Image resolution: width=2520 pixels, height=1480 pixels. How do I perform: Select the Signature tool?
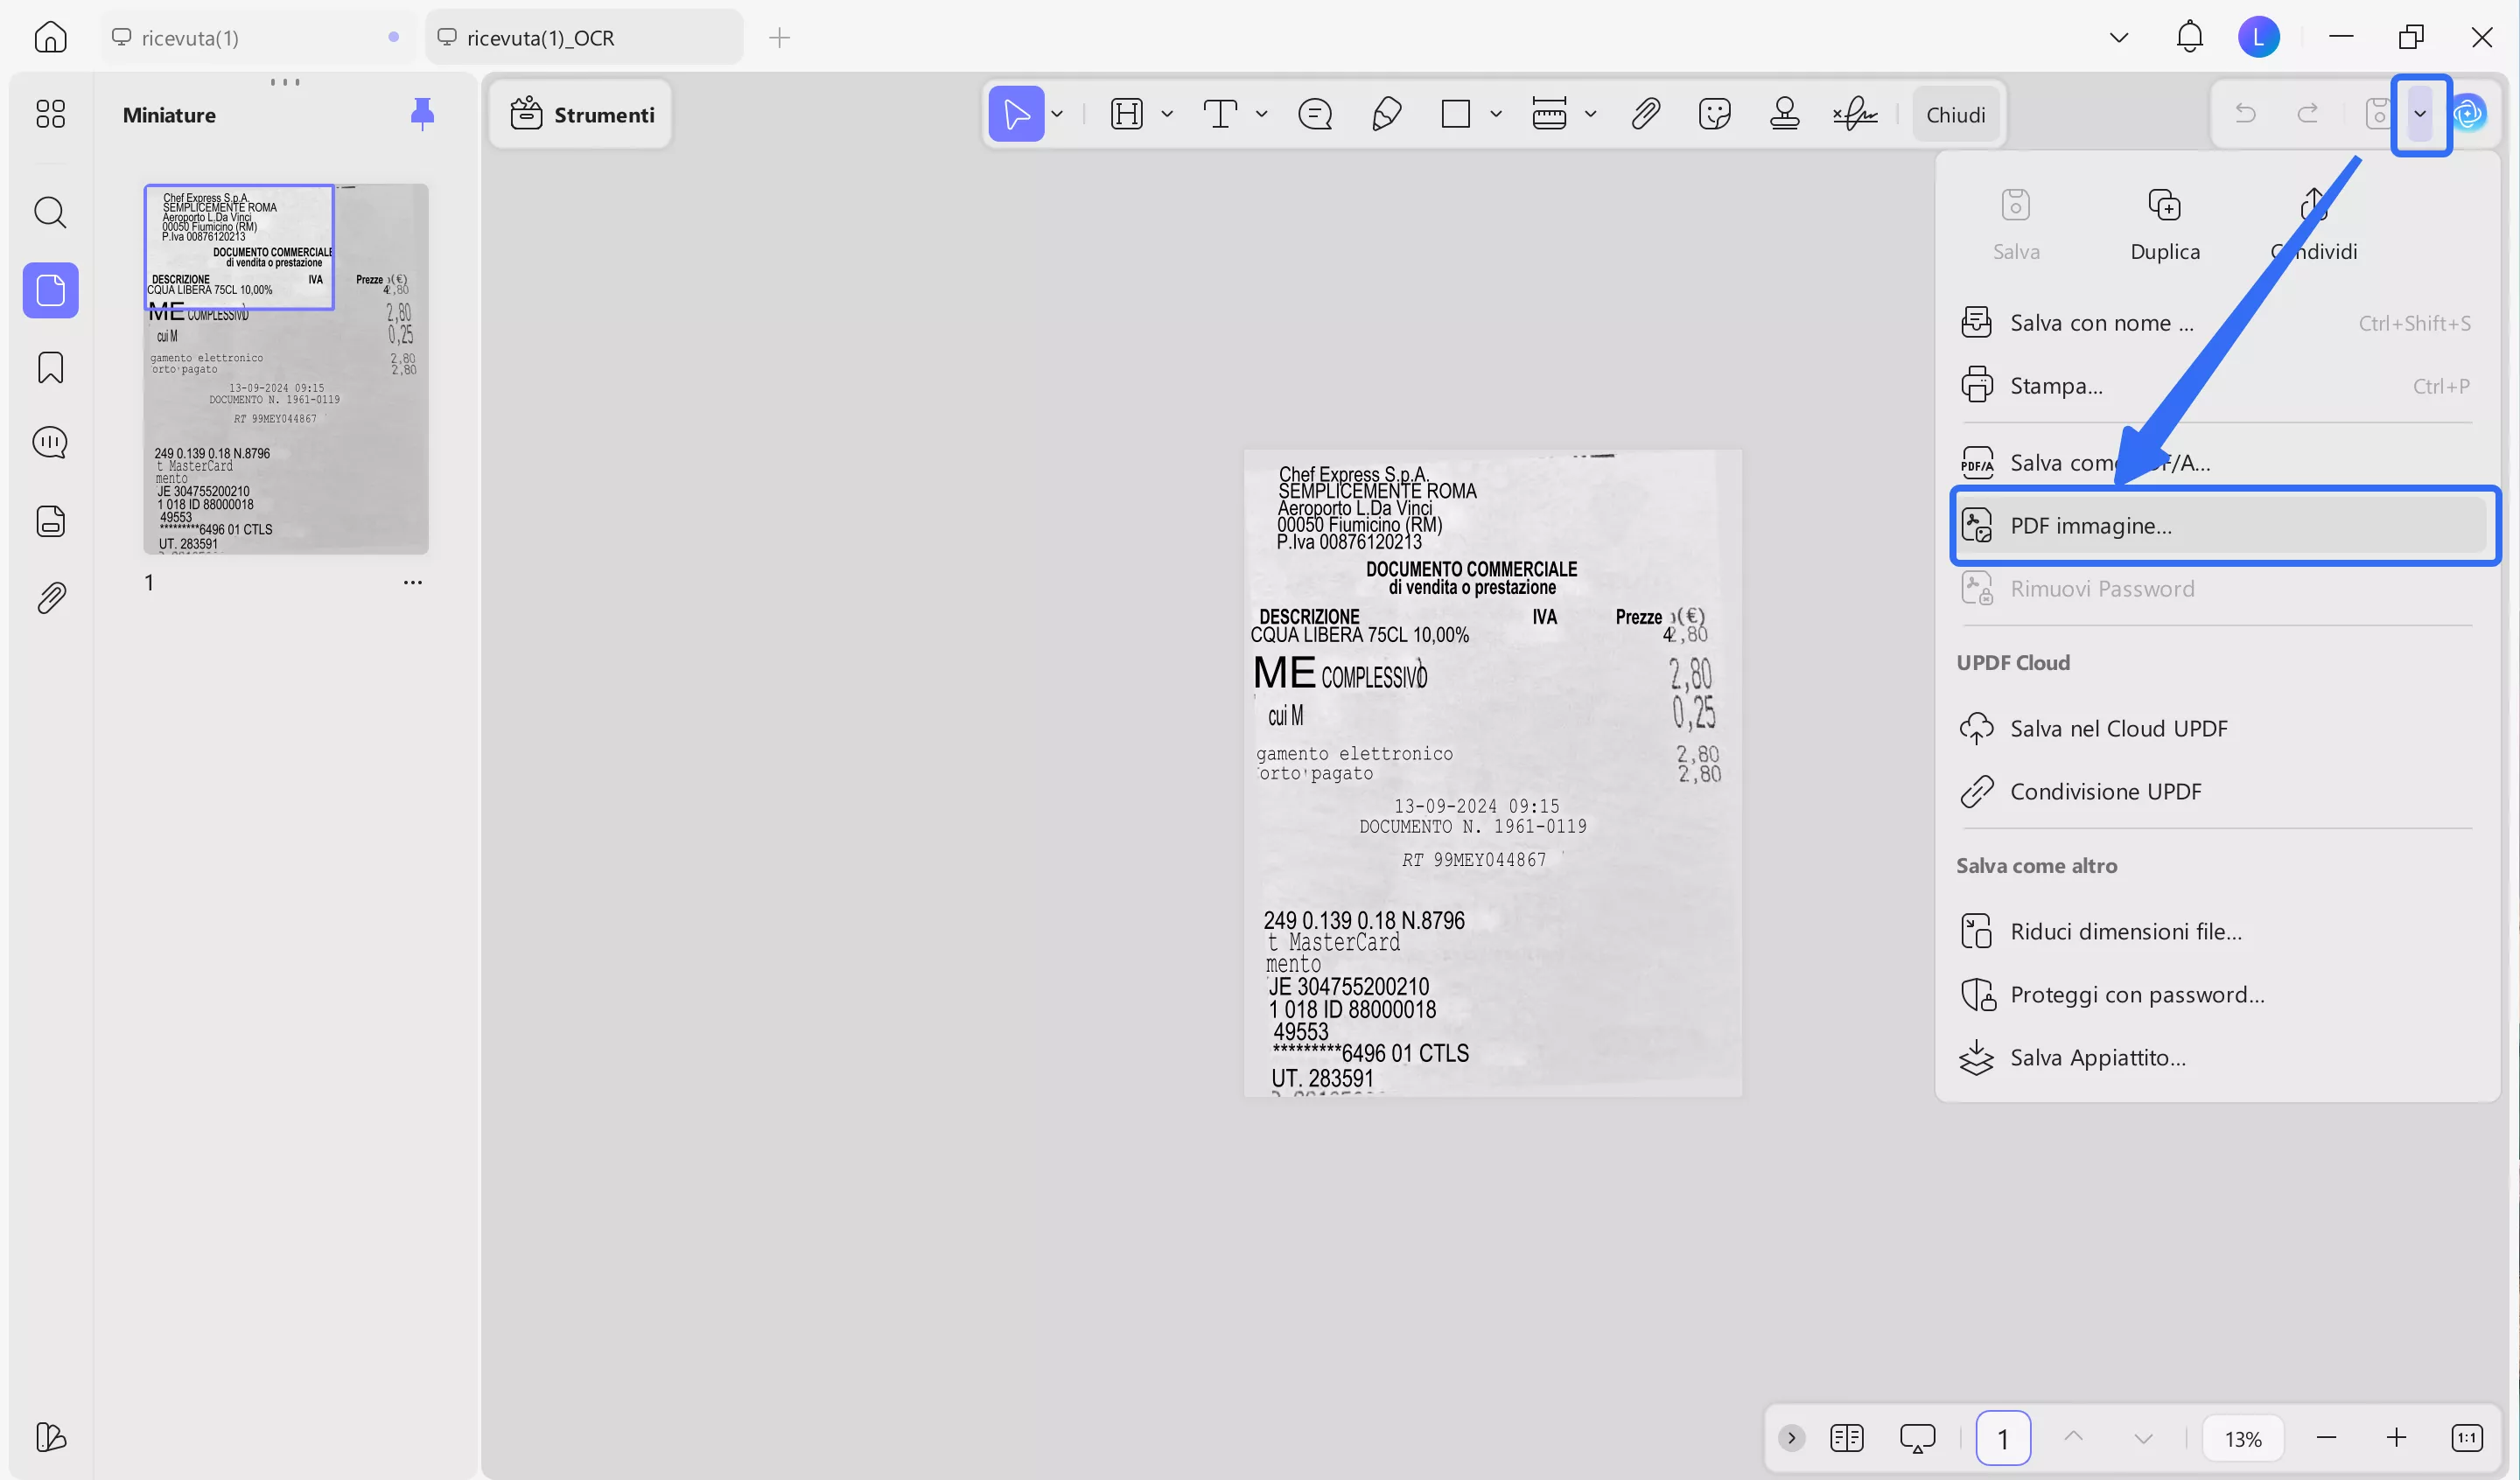tap(1855, 113)
